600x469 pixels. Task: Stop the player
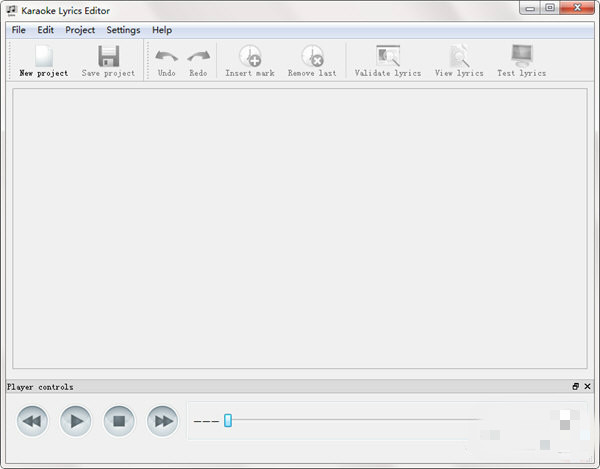119,421
